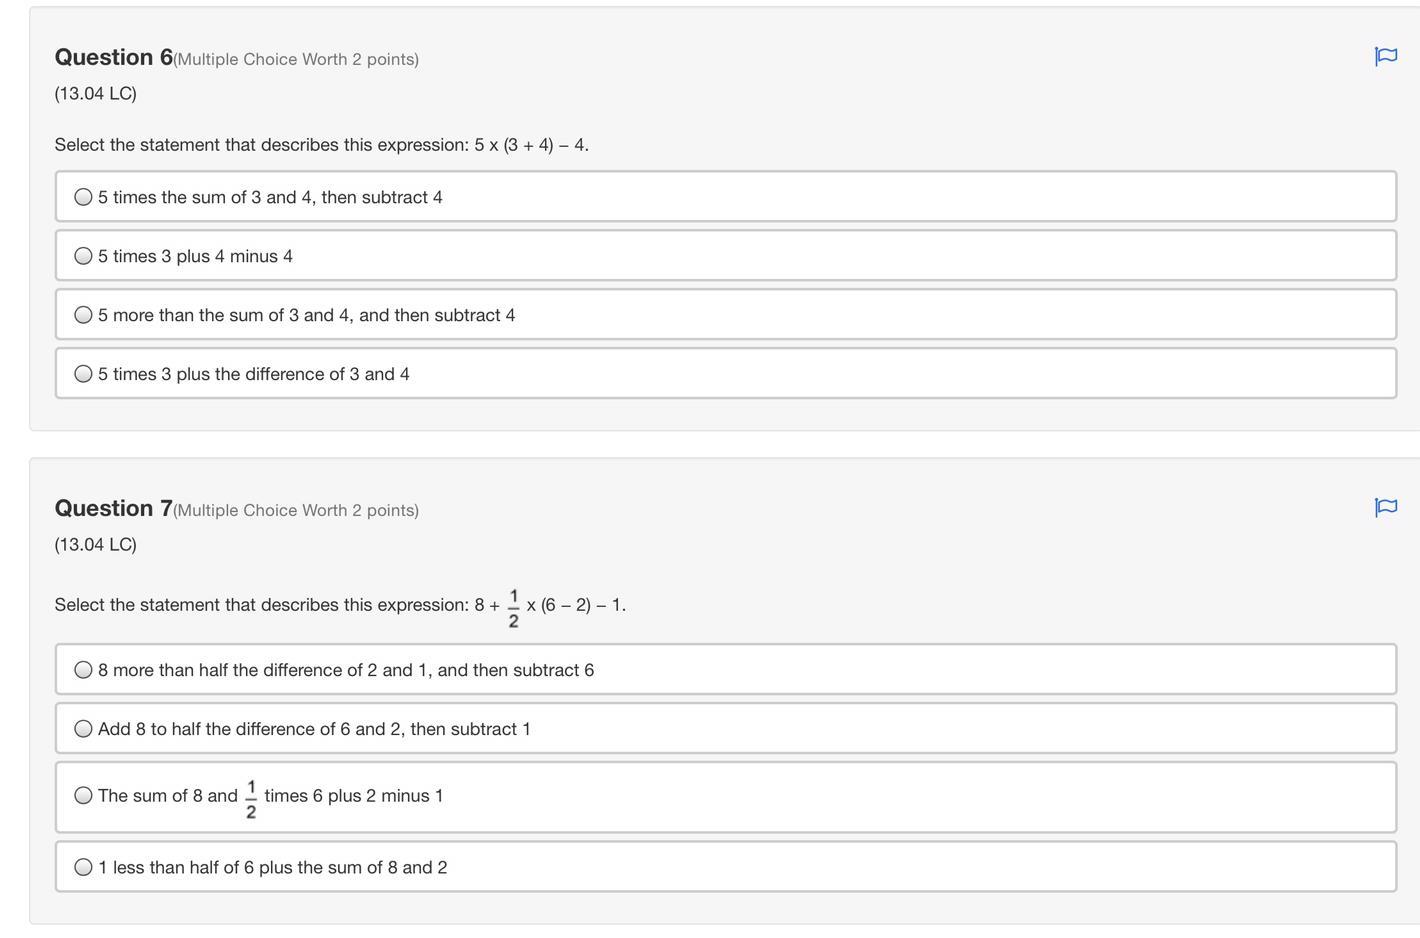Select 'Add 8 to half the difference of 6 and 2'

coord(84,729)
